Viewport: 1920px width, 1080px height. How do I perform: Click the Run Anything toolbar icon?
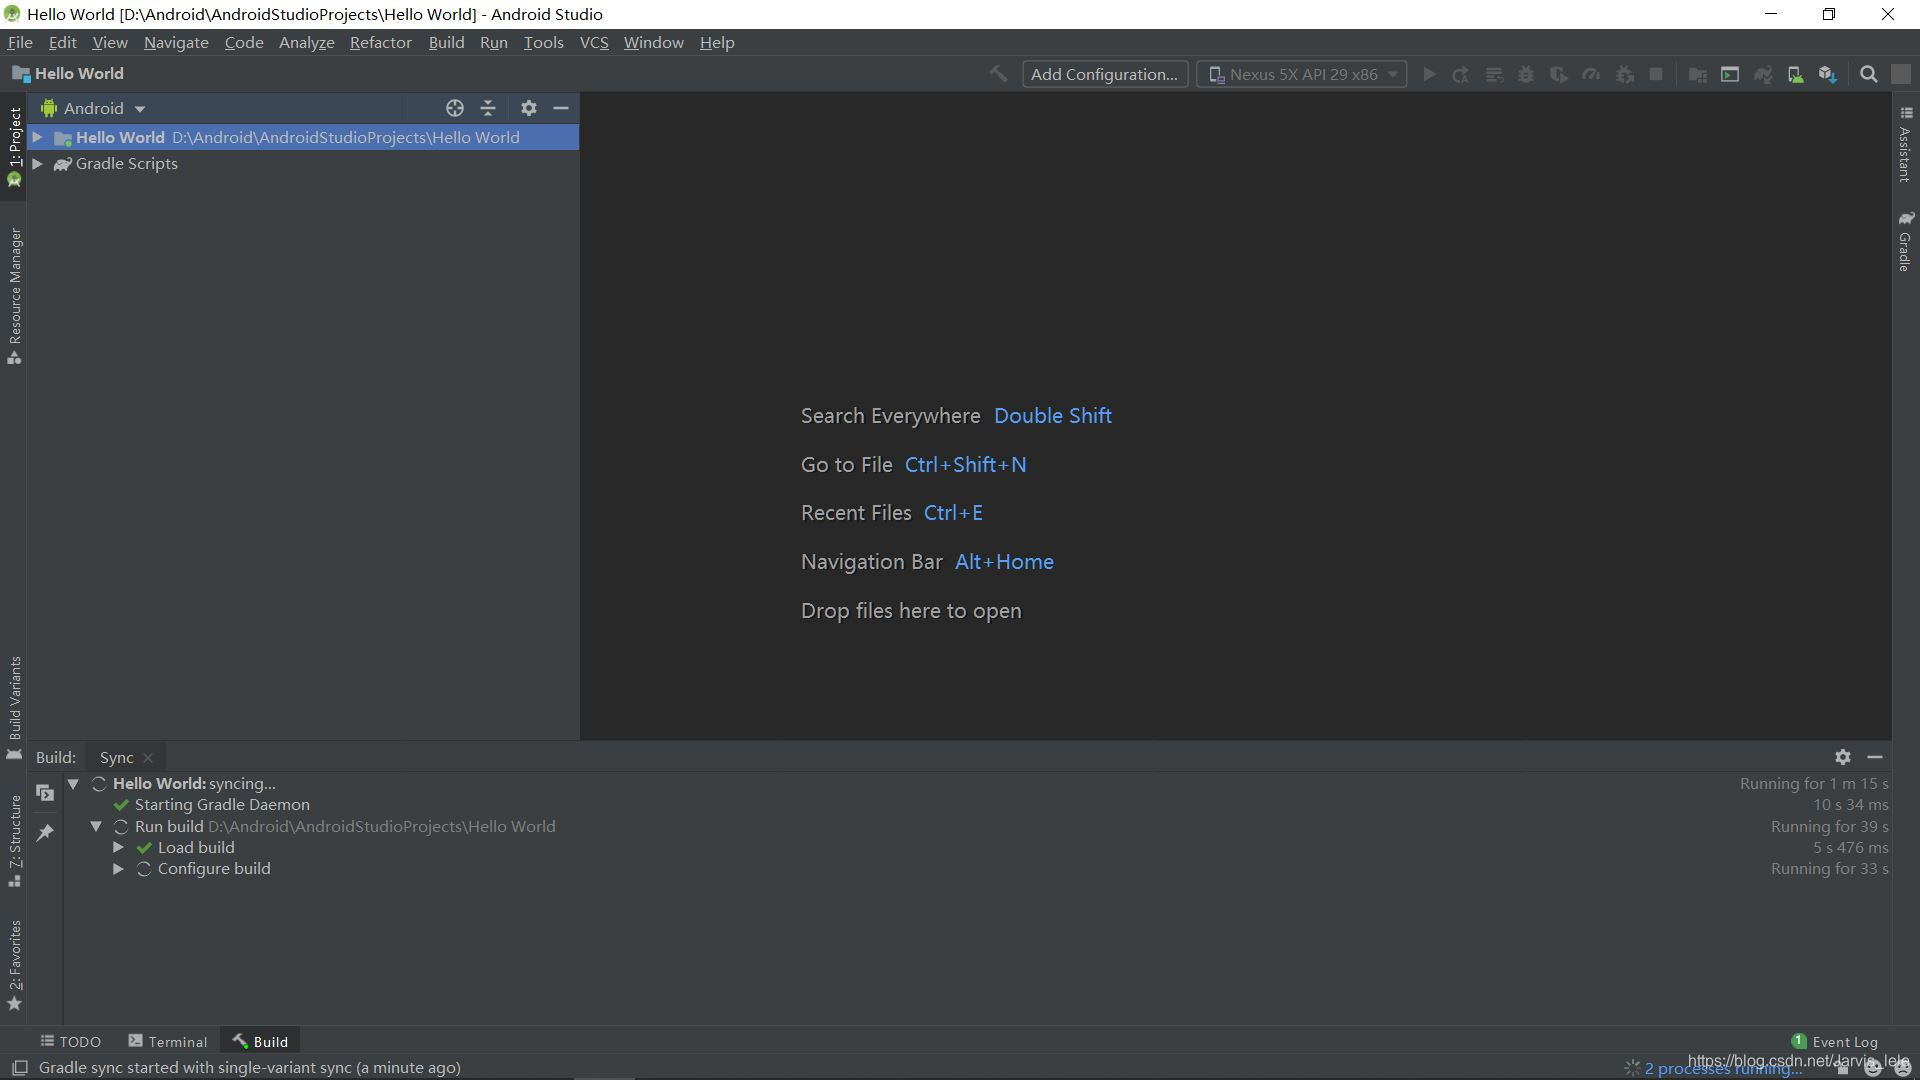click(1729, 74)
